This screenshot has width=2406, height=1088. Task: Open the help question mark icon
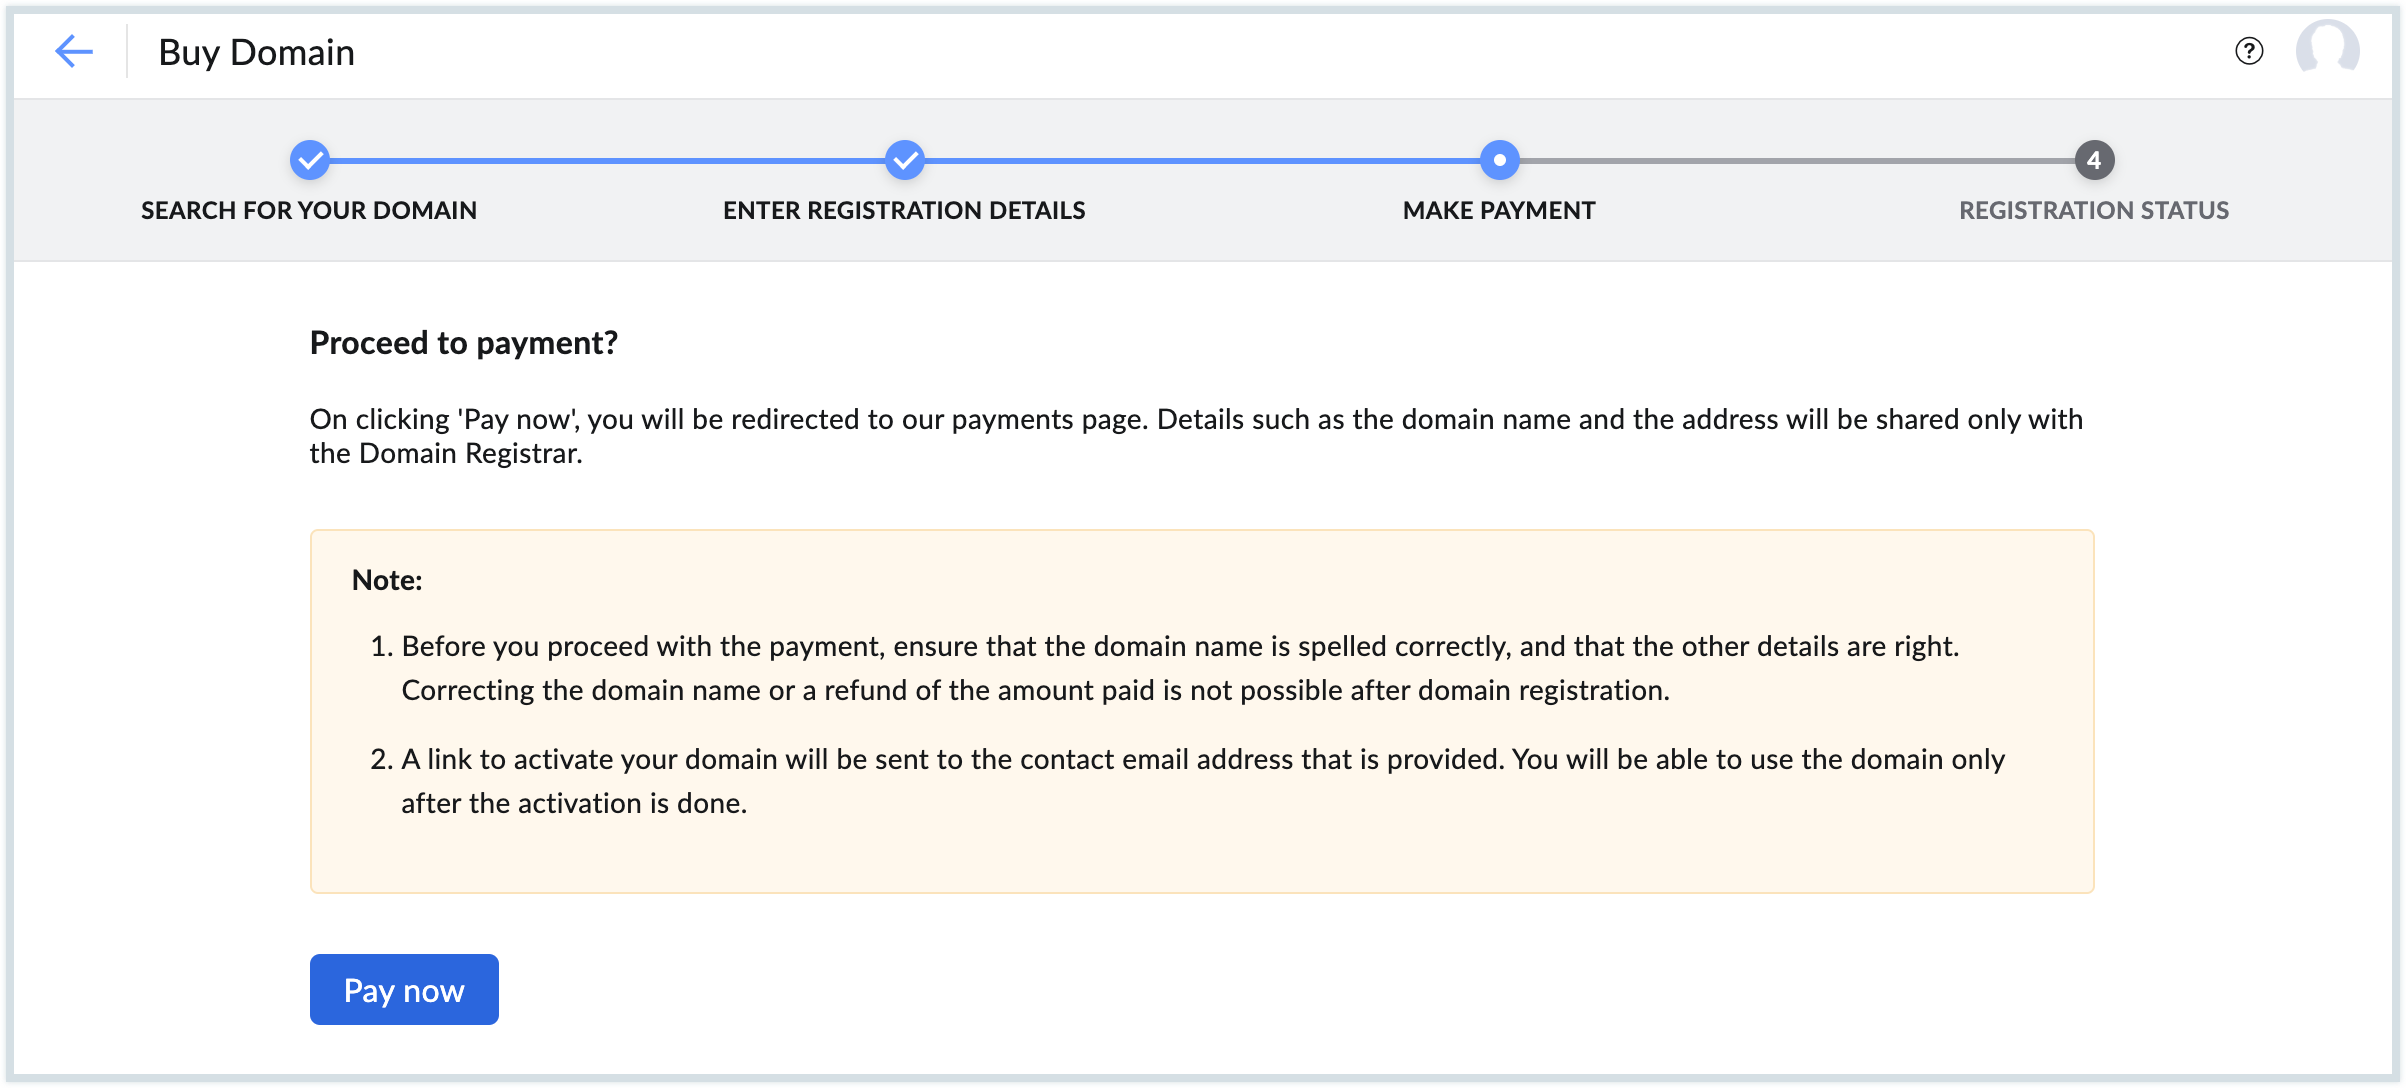point(2249,51)
